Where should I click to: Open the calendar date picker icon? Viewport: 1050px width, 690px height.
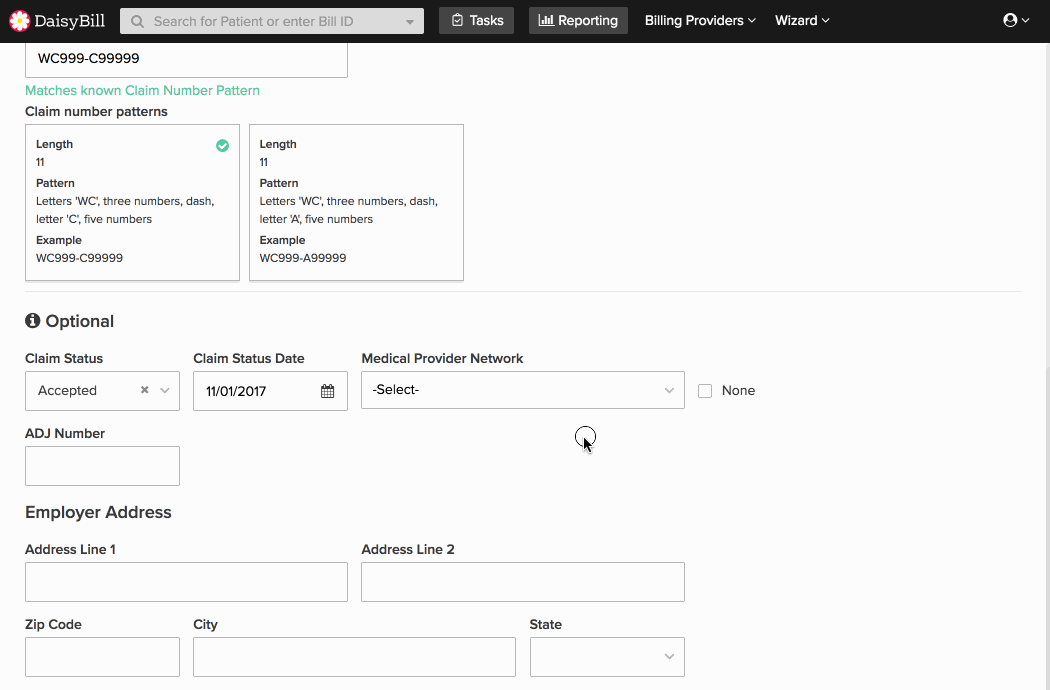327,391
